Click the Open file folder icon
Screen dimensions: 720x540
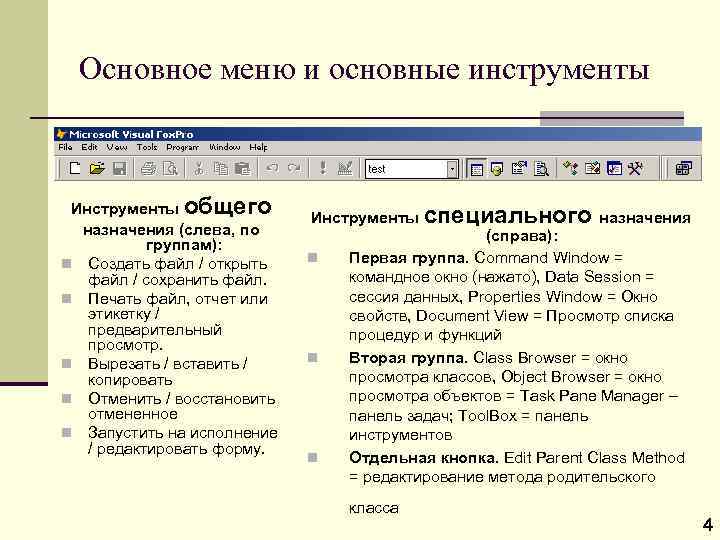pyautogui.click(x=97, y=169)
